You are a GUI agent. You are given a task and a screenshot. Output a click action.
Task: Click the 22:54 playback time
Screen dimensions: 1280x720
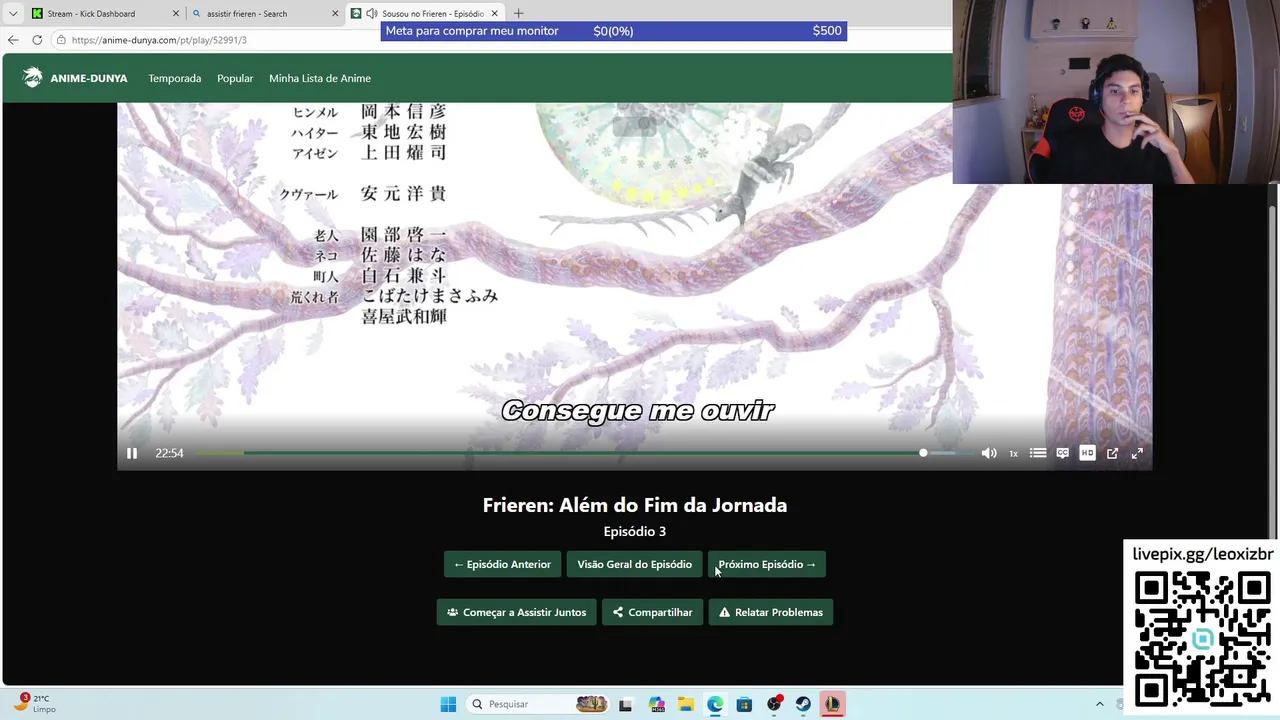(169, 453)
